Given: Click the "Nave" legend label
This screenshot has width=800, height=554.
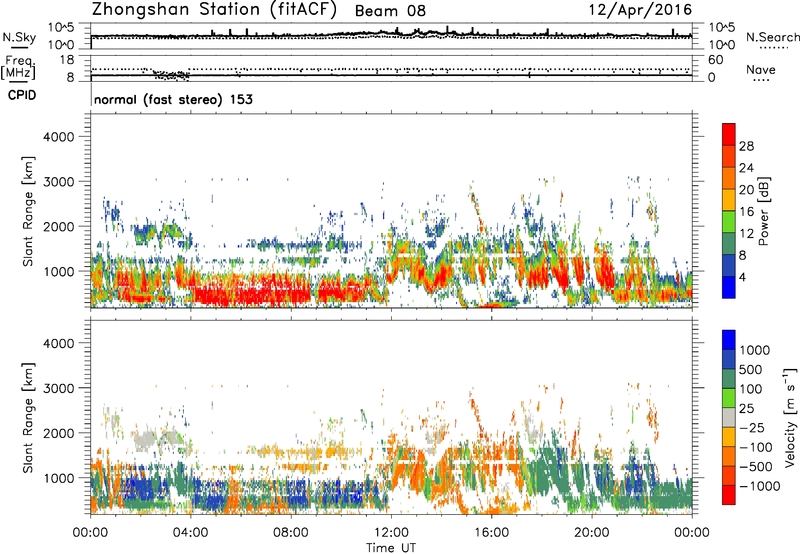Looking at the screenshot, I should (761, 69).
